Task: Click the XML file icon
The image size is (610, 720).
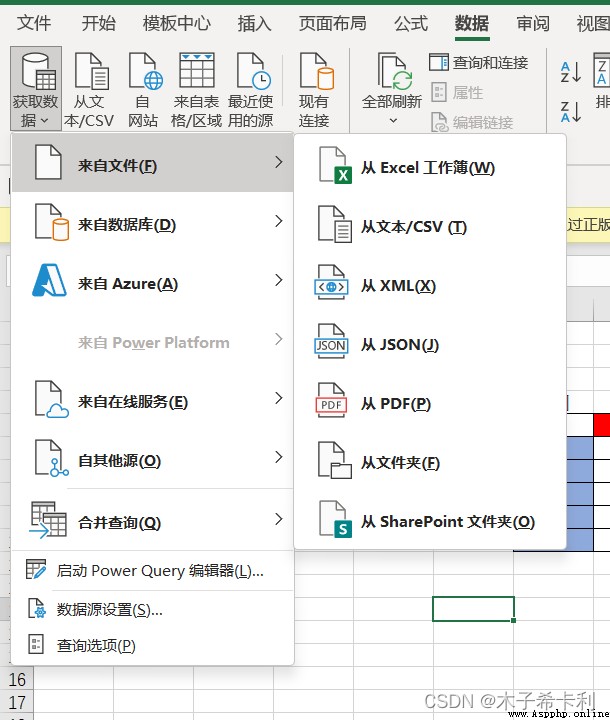Action: pyautogui.click(x=331, y=282)
